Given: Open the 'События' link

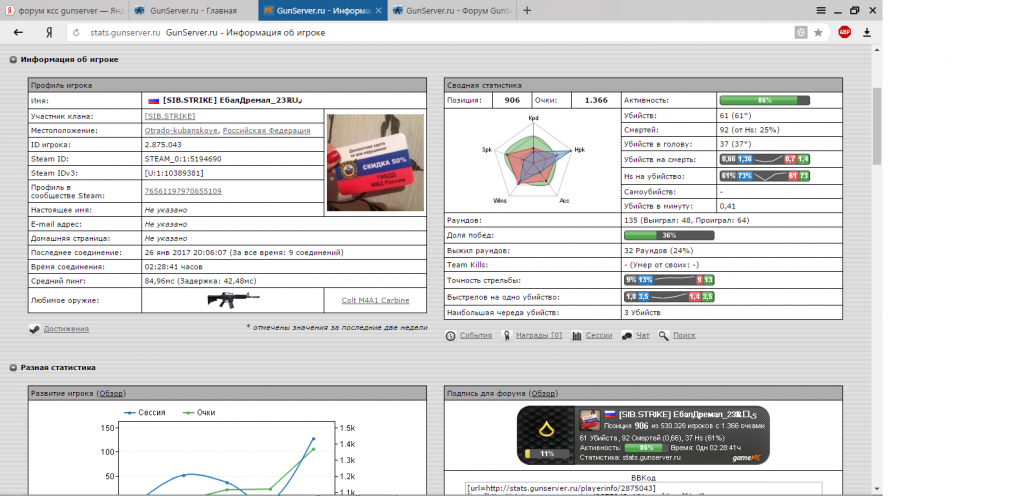Looking at the screenshot, I should (475, 336).
